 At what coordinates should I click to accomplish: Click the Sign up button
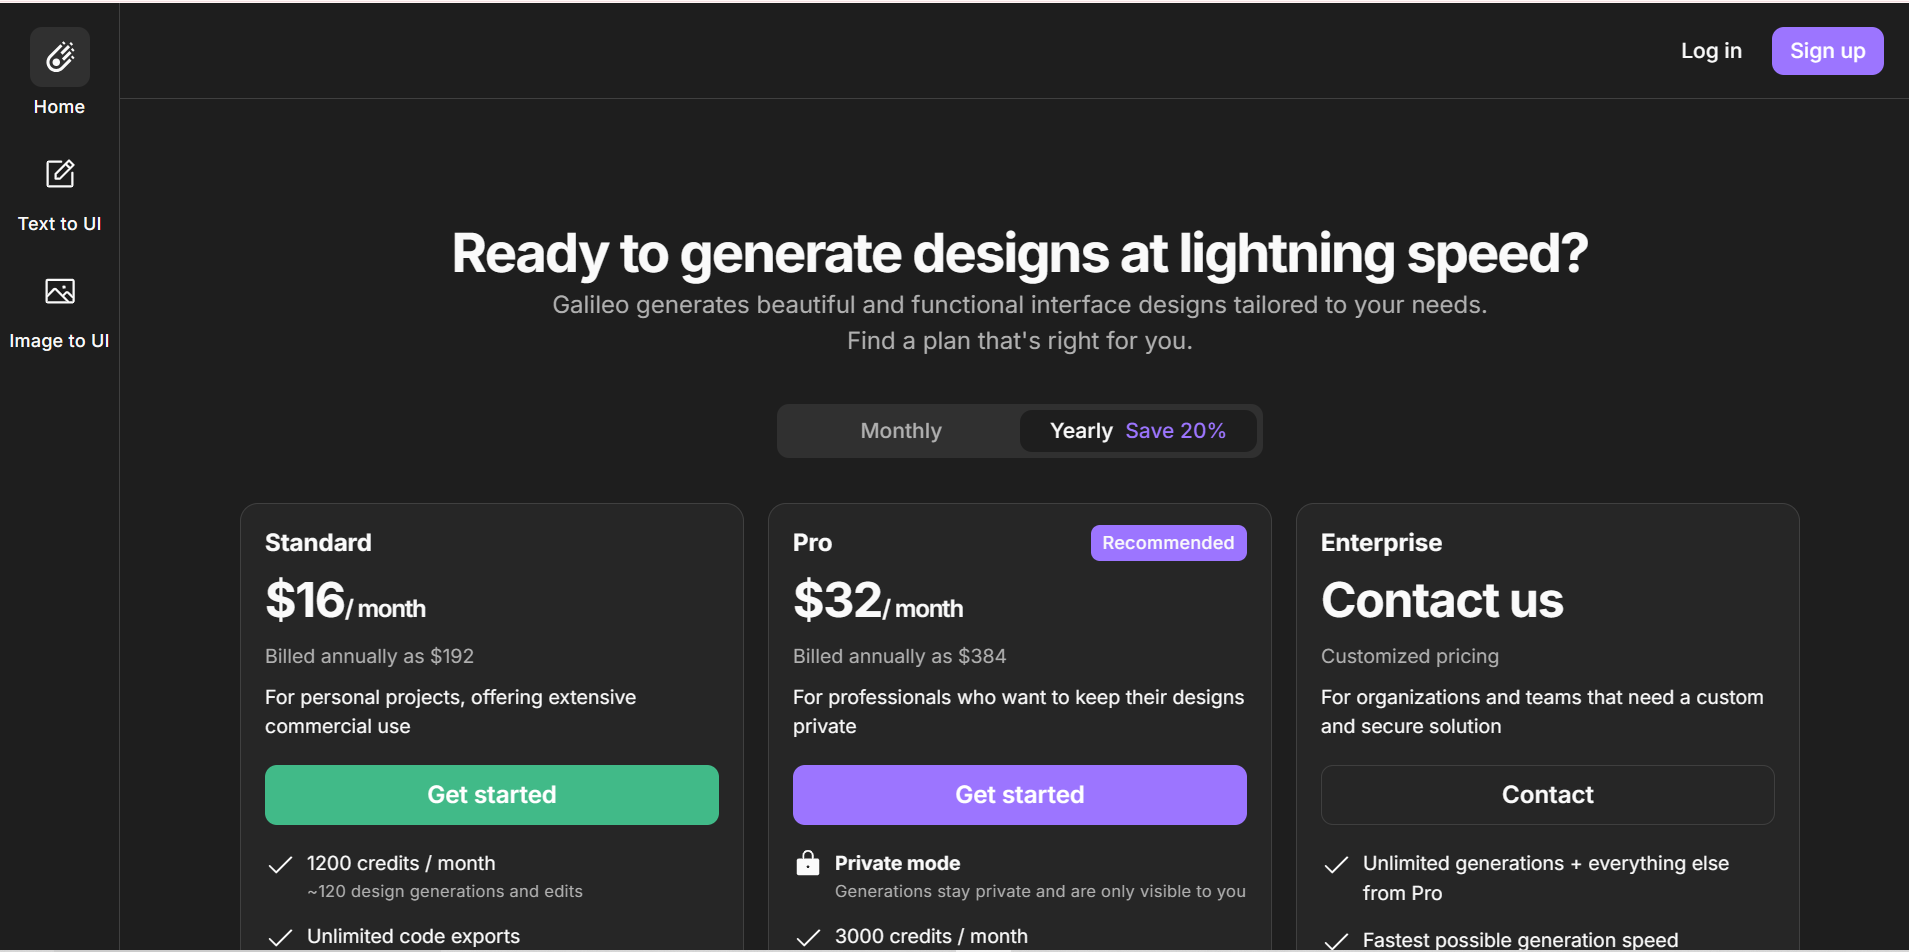tap(1827, 51)
